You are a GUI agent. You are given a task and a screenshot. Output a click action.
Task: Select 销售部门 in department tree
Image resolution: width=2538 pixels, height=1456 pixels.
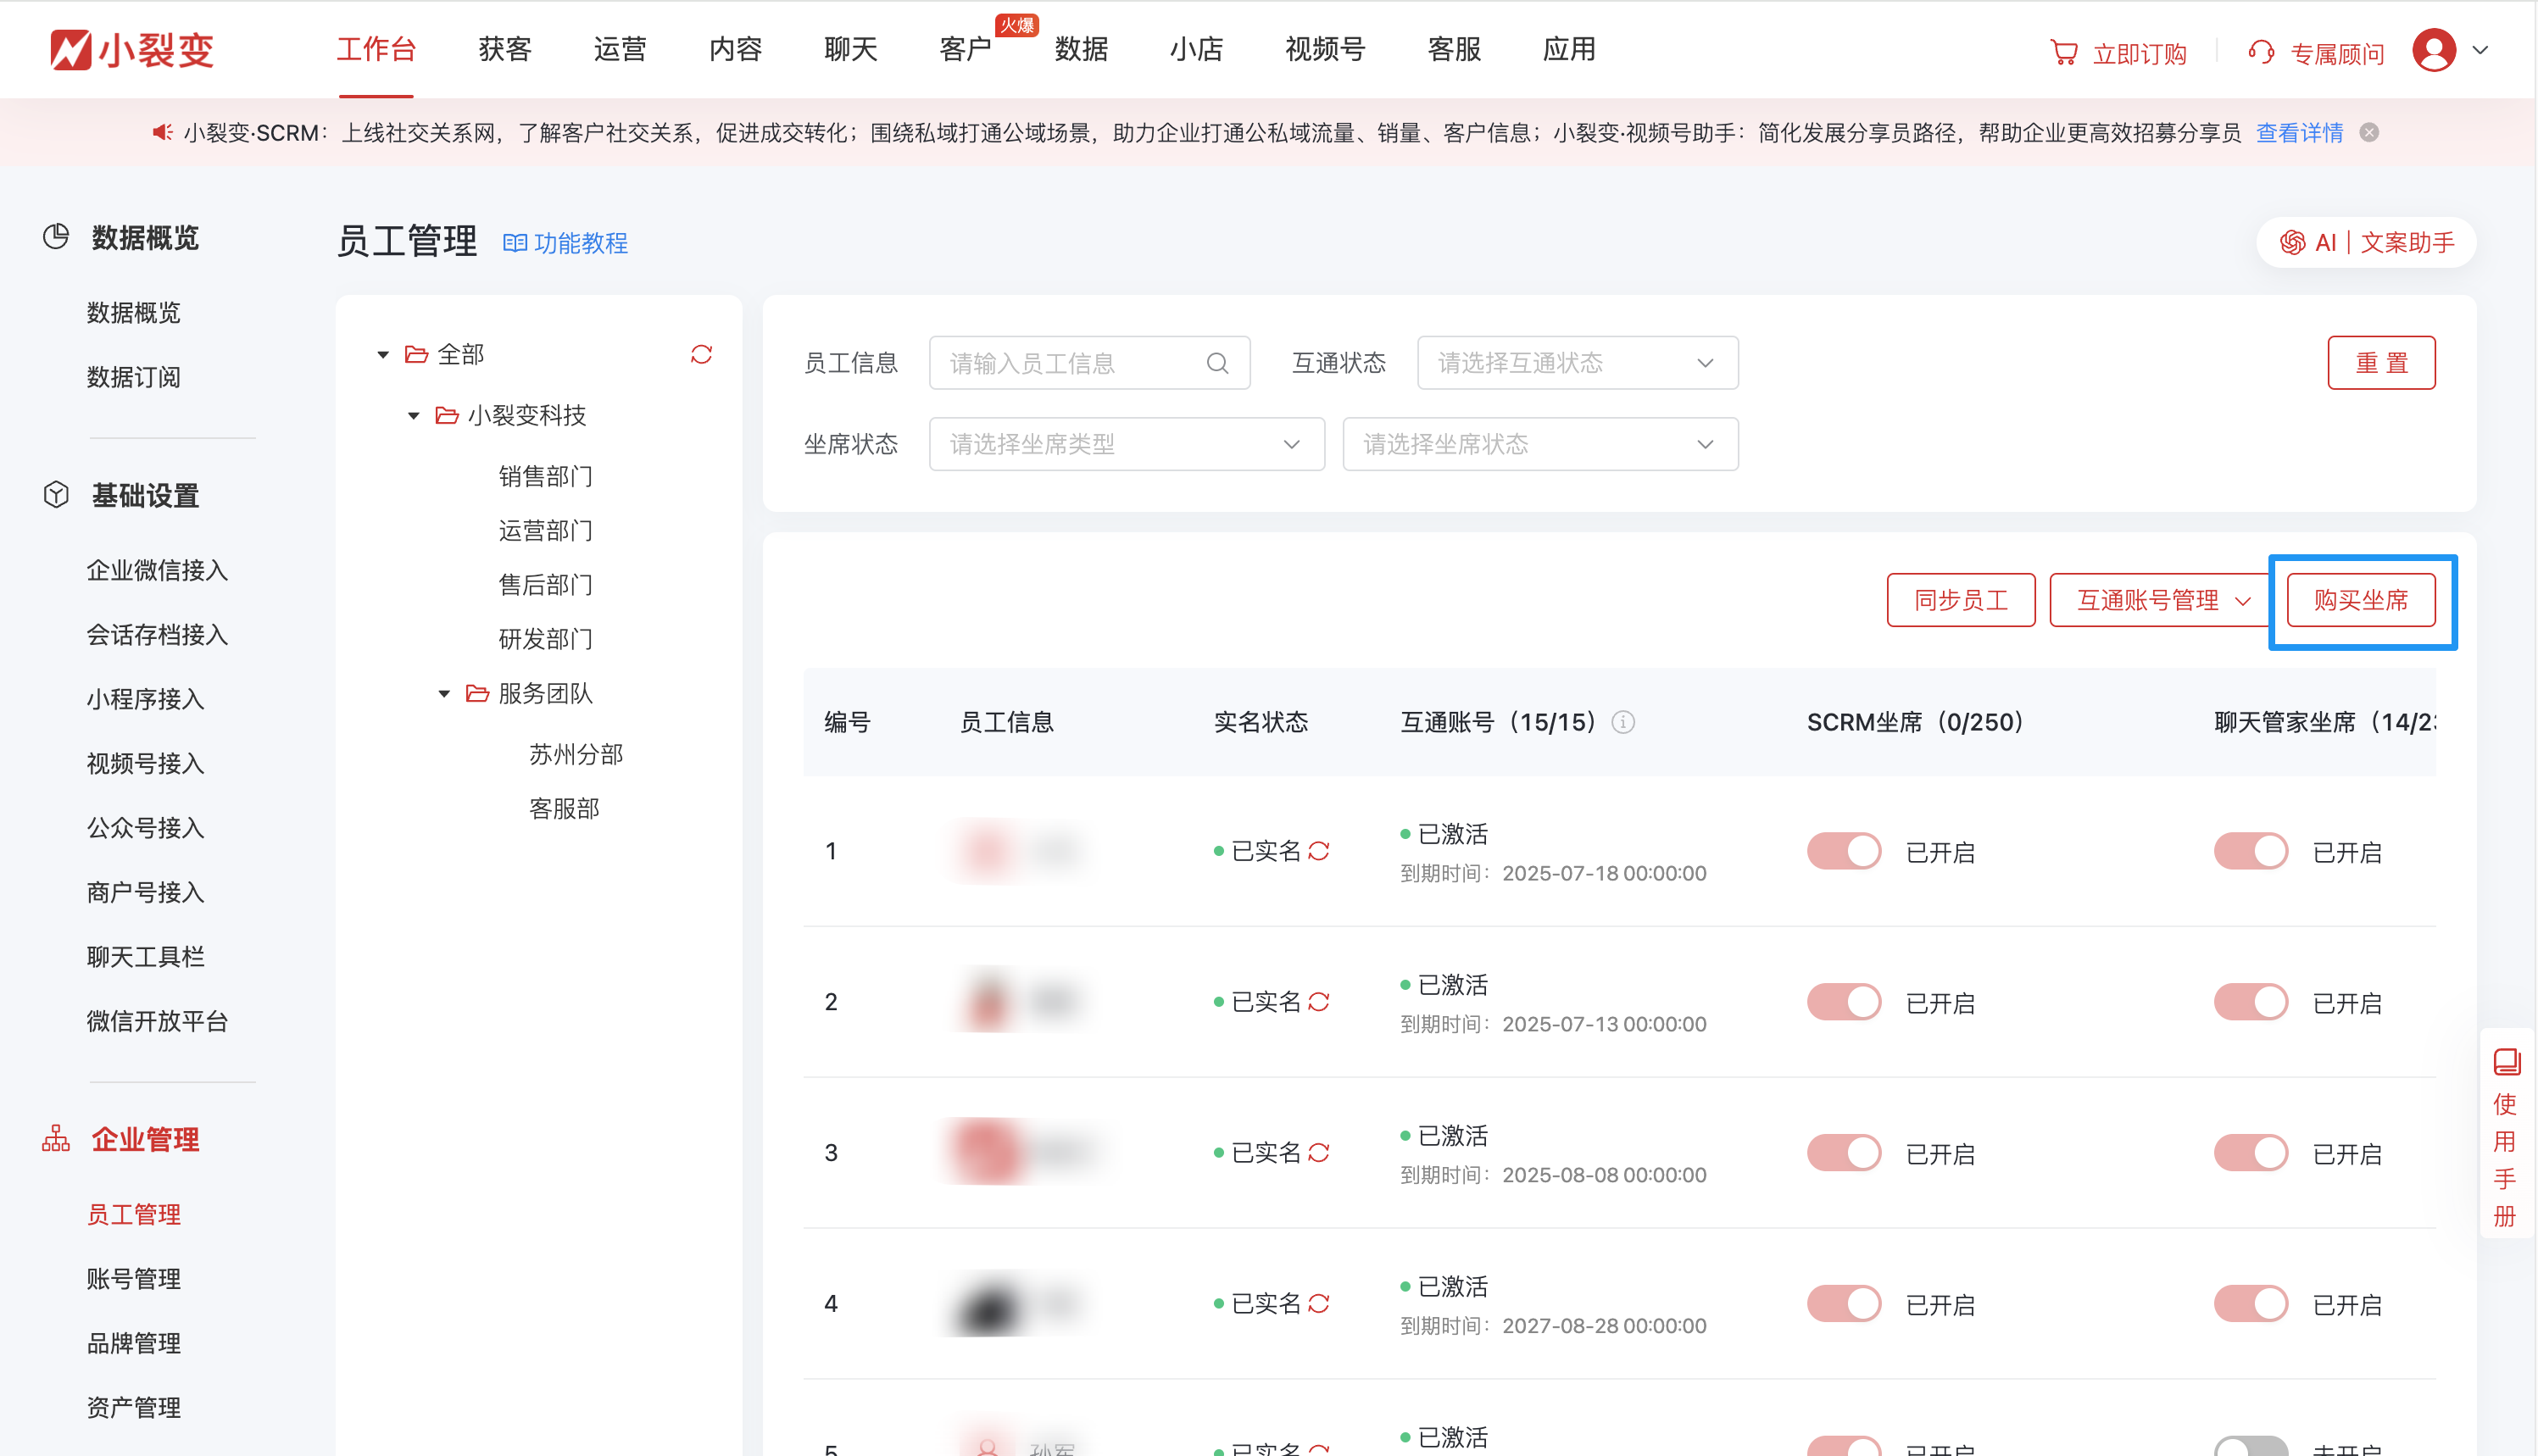pyautogui.click(x=546, y=476)
